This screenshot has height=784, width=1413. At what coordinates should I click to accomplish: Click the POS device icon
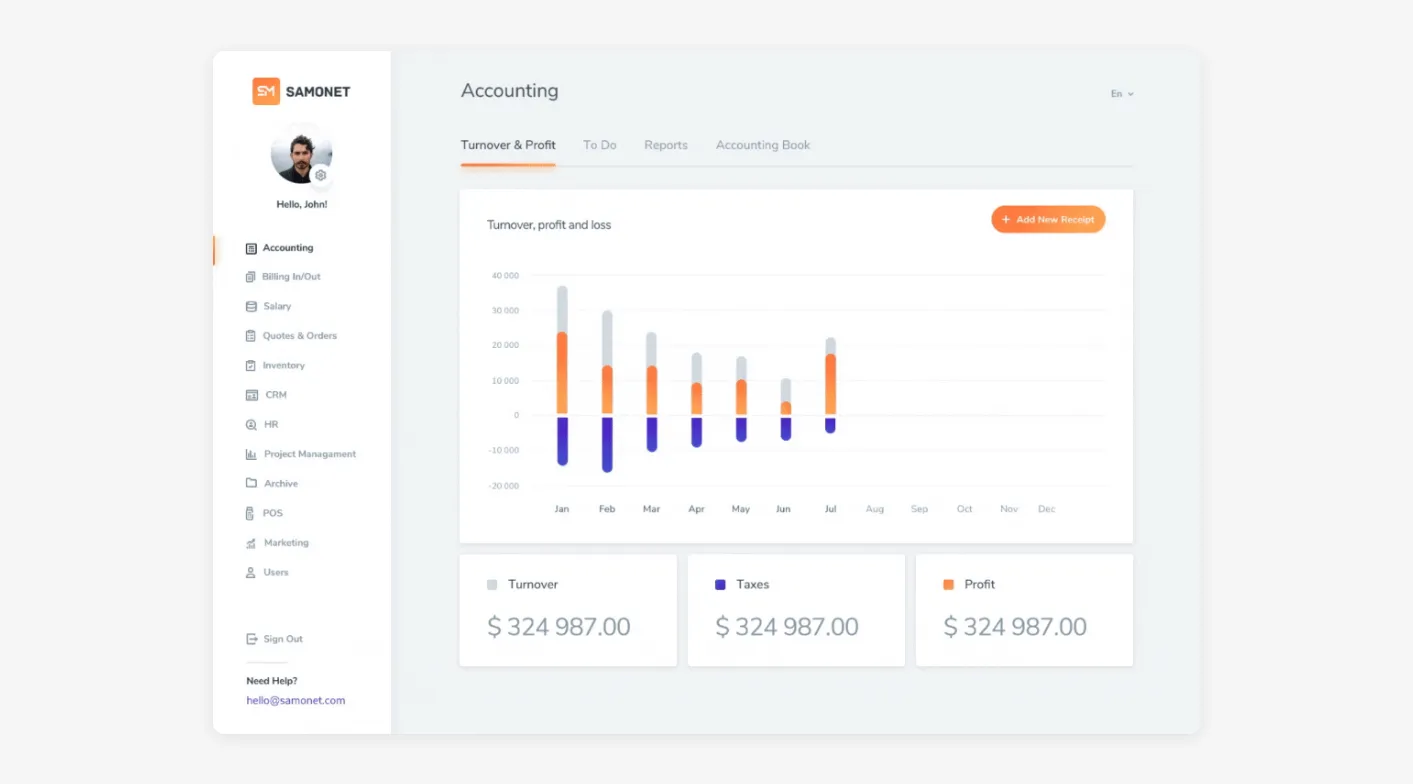tap(251, 514)
